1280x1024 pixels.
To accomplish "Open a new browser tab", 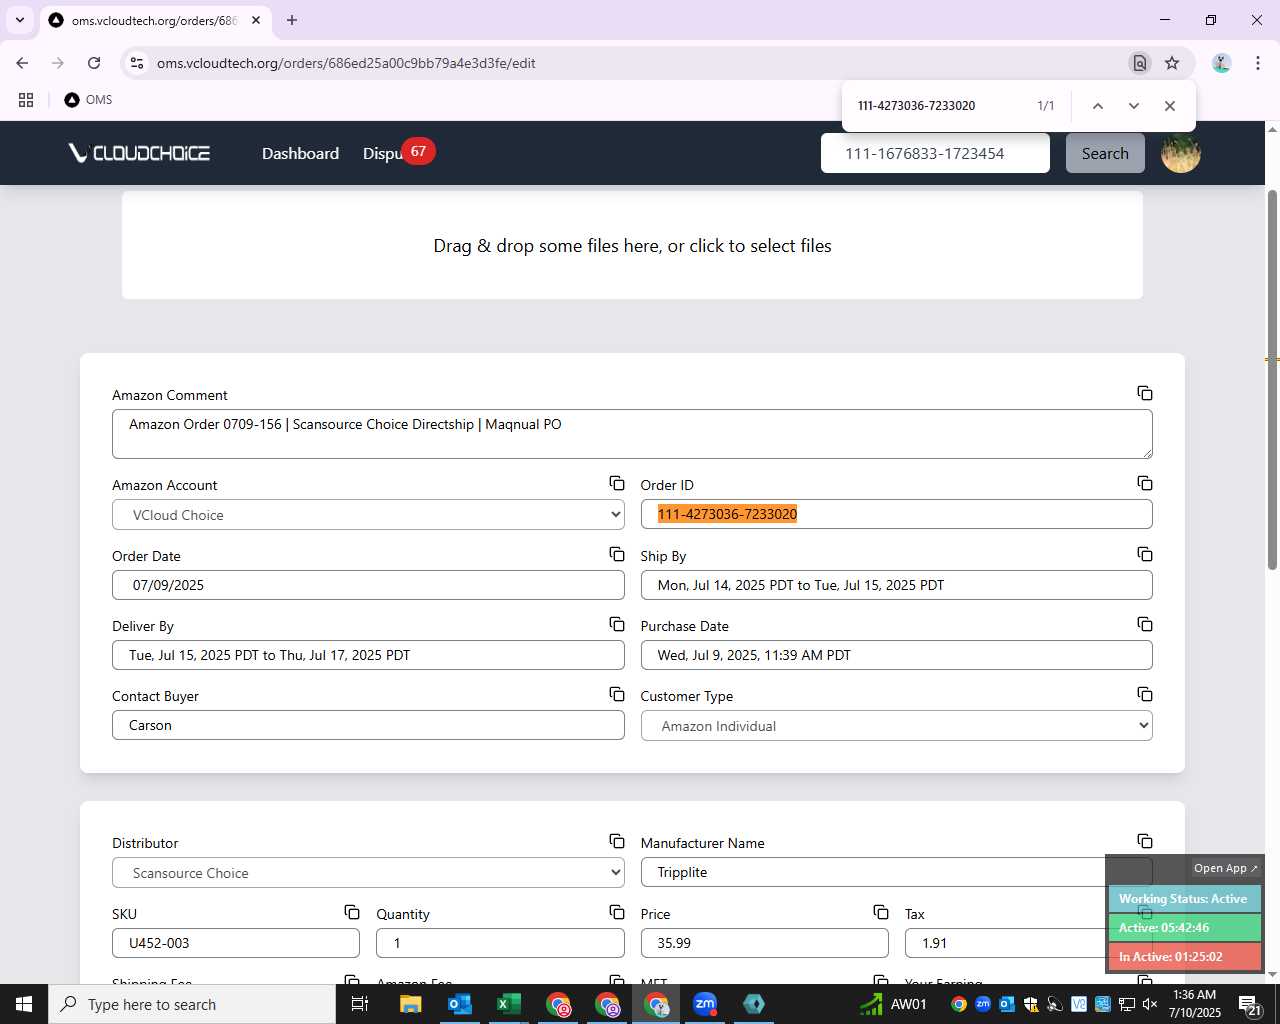I will [291, 20].
